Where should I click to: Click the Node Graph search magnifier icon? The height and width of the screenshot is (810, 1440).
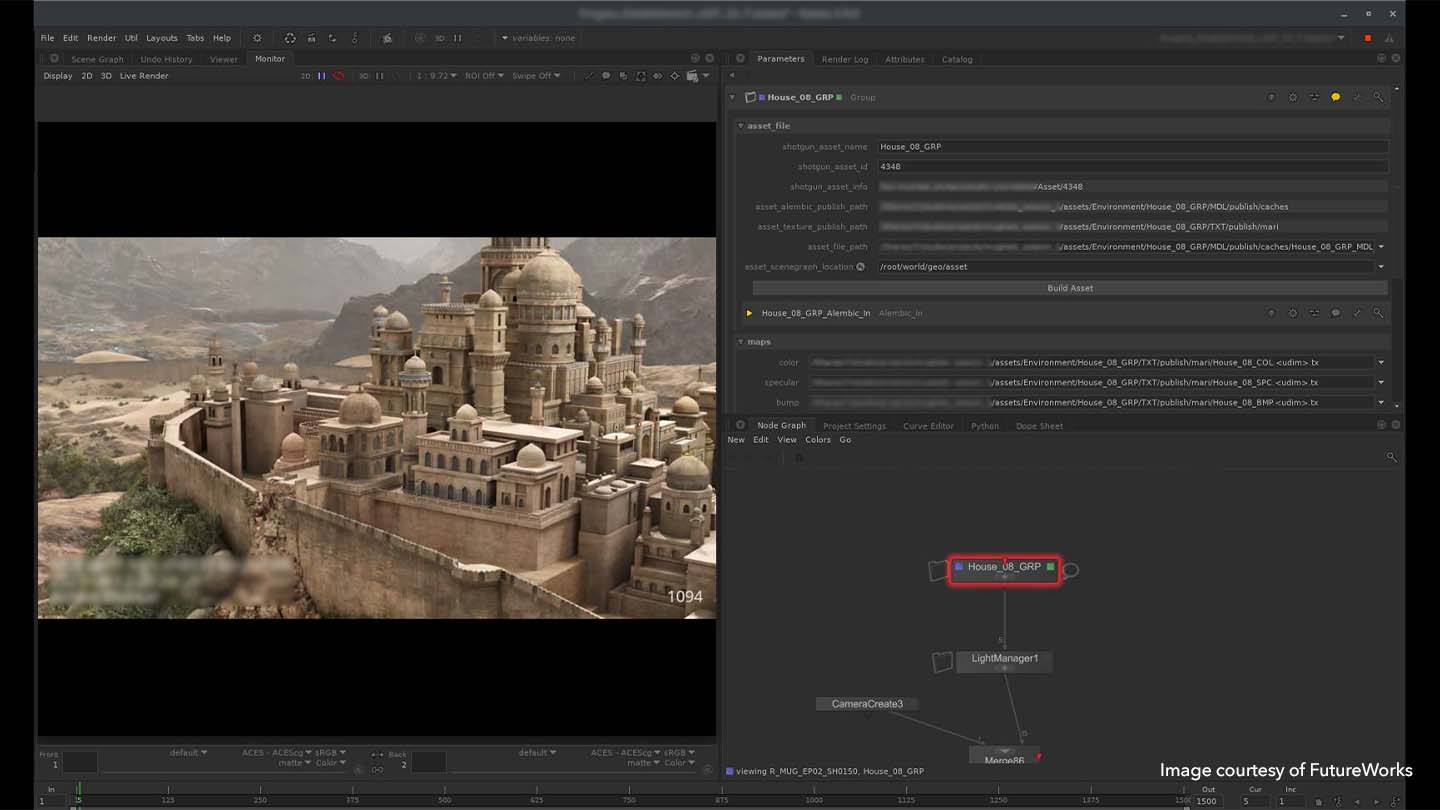coord(1391,457)
